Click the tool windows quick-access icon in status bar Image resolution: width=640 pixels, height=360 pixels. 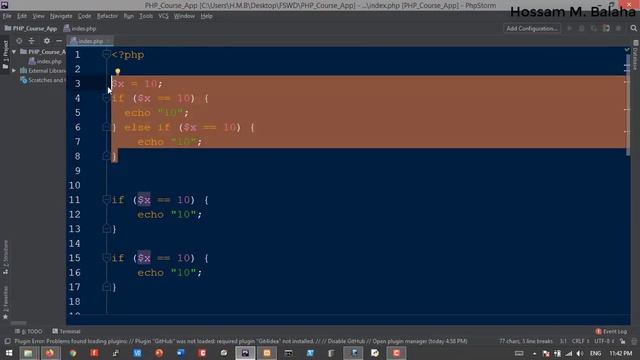coord(7,341)
